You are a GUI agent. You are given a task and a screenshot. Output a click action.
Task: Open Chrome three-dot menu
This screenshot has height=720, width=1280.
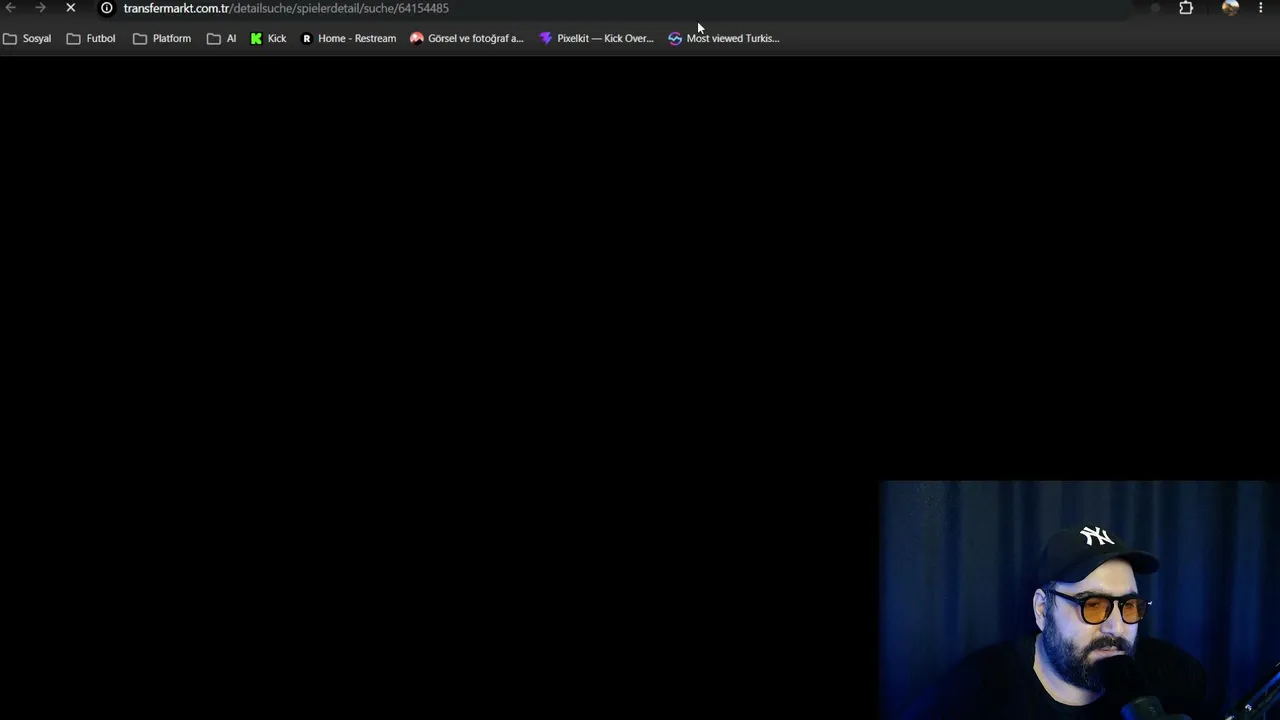[x=1260, y=8]
